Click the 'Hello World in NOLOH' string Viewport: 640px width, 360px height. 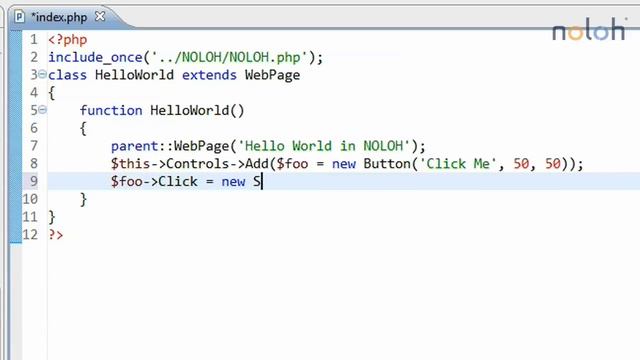(324, 146)
